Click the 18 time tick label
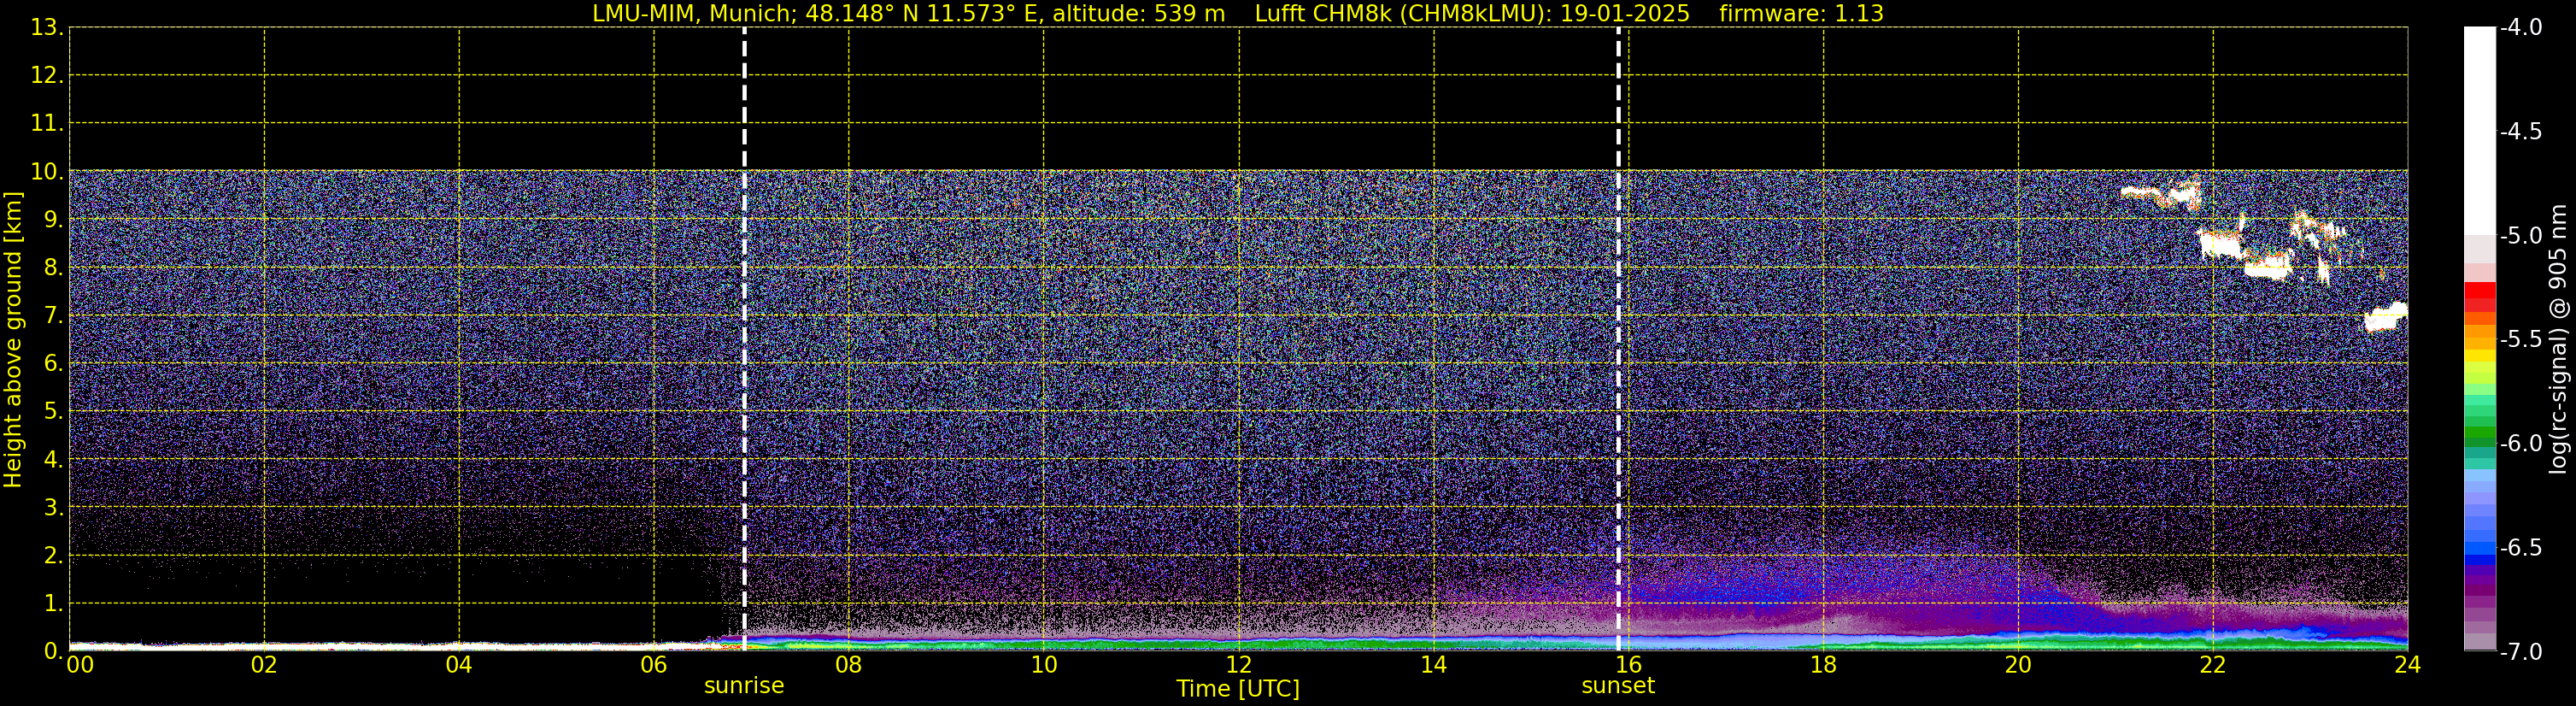Screen dimensions: 2576x706 click(x=1823, y=665)
